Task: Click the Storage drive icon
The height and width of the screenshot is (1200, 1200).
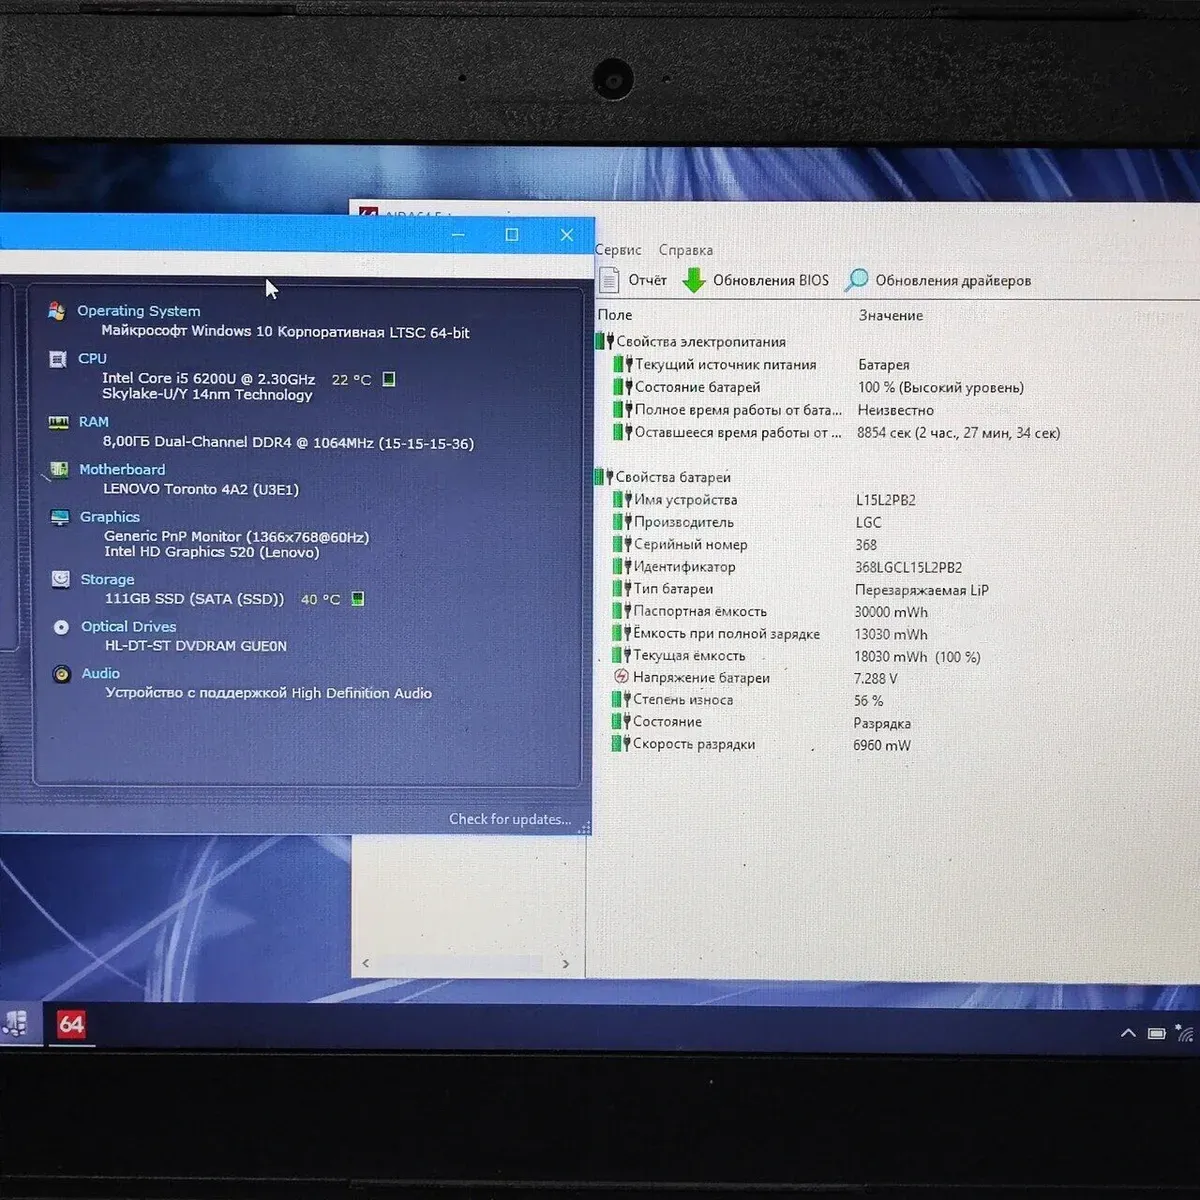Action: pos(61,579)
